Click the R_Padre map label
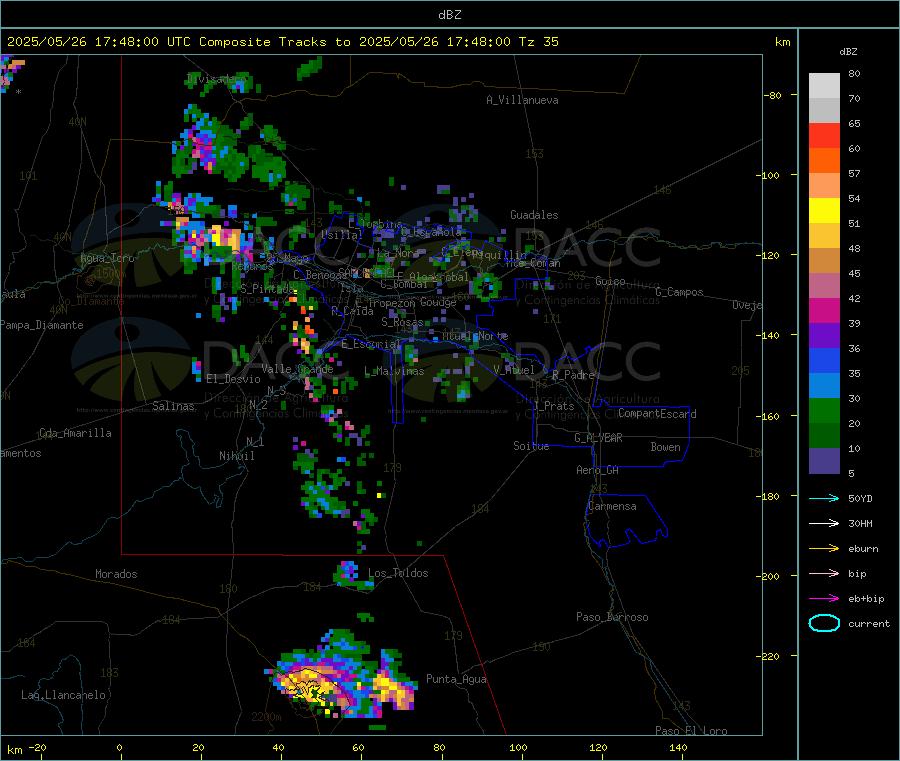The width and height of the screenshot is (900, 761). click(x=573, y=375)
